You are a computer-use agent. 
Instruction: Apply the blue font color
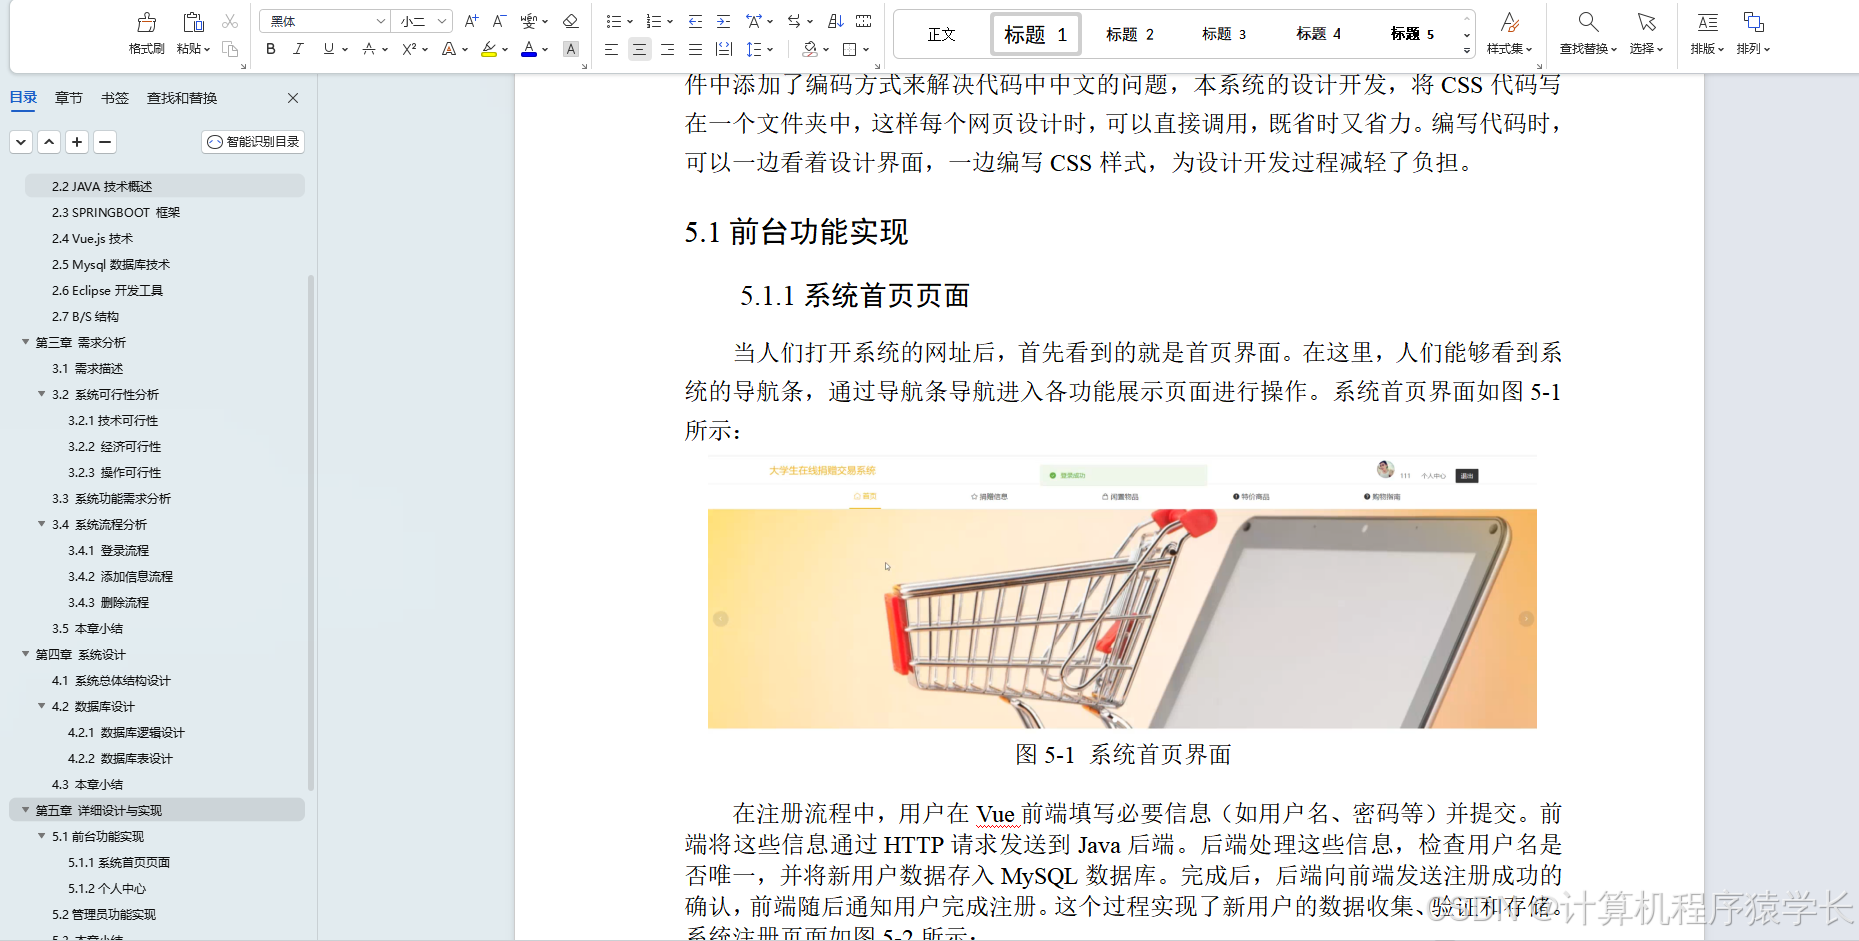pos(529,49)
